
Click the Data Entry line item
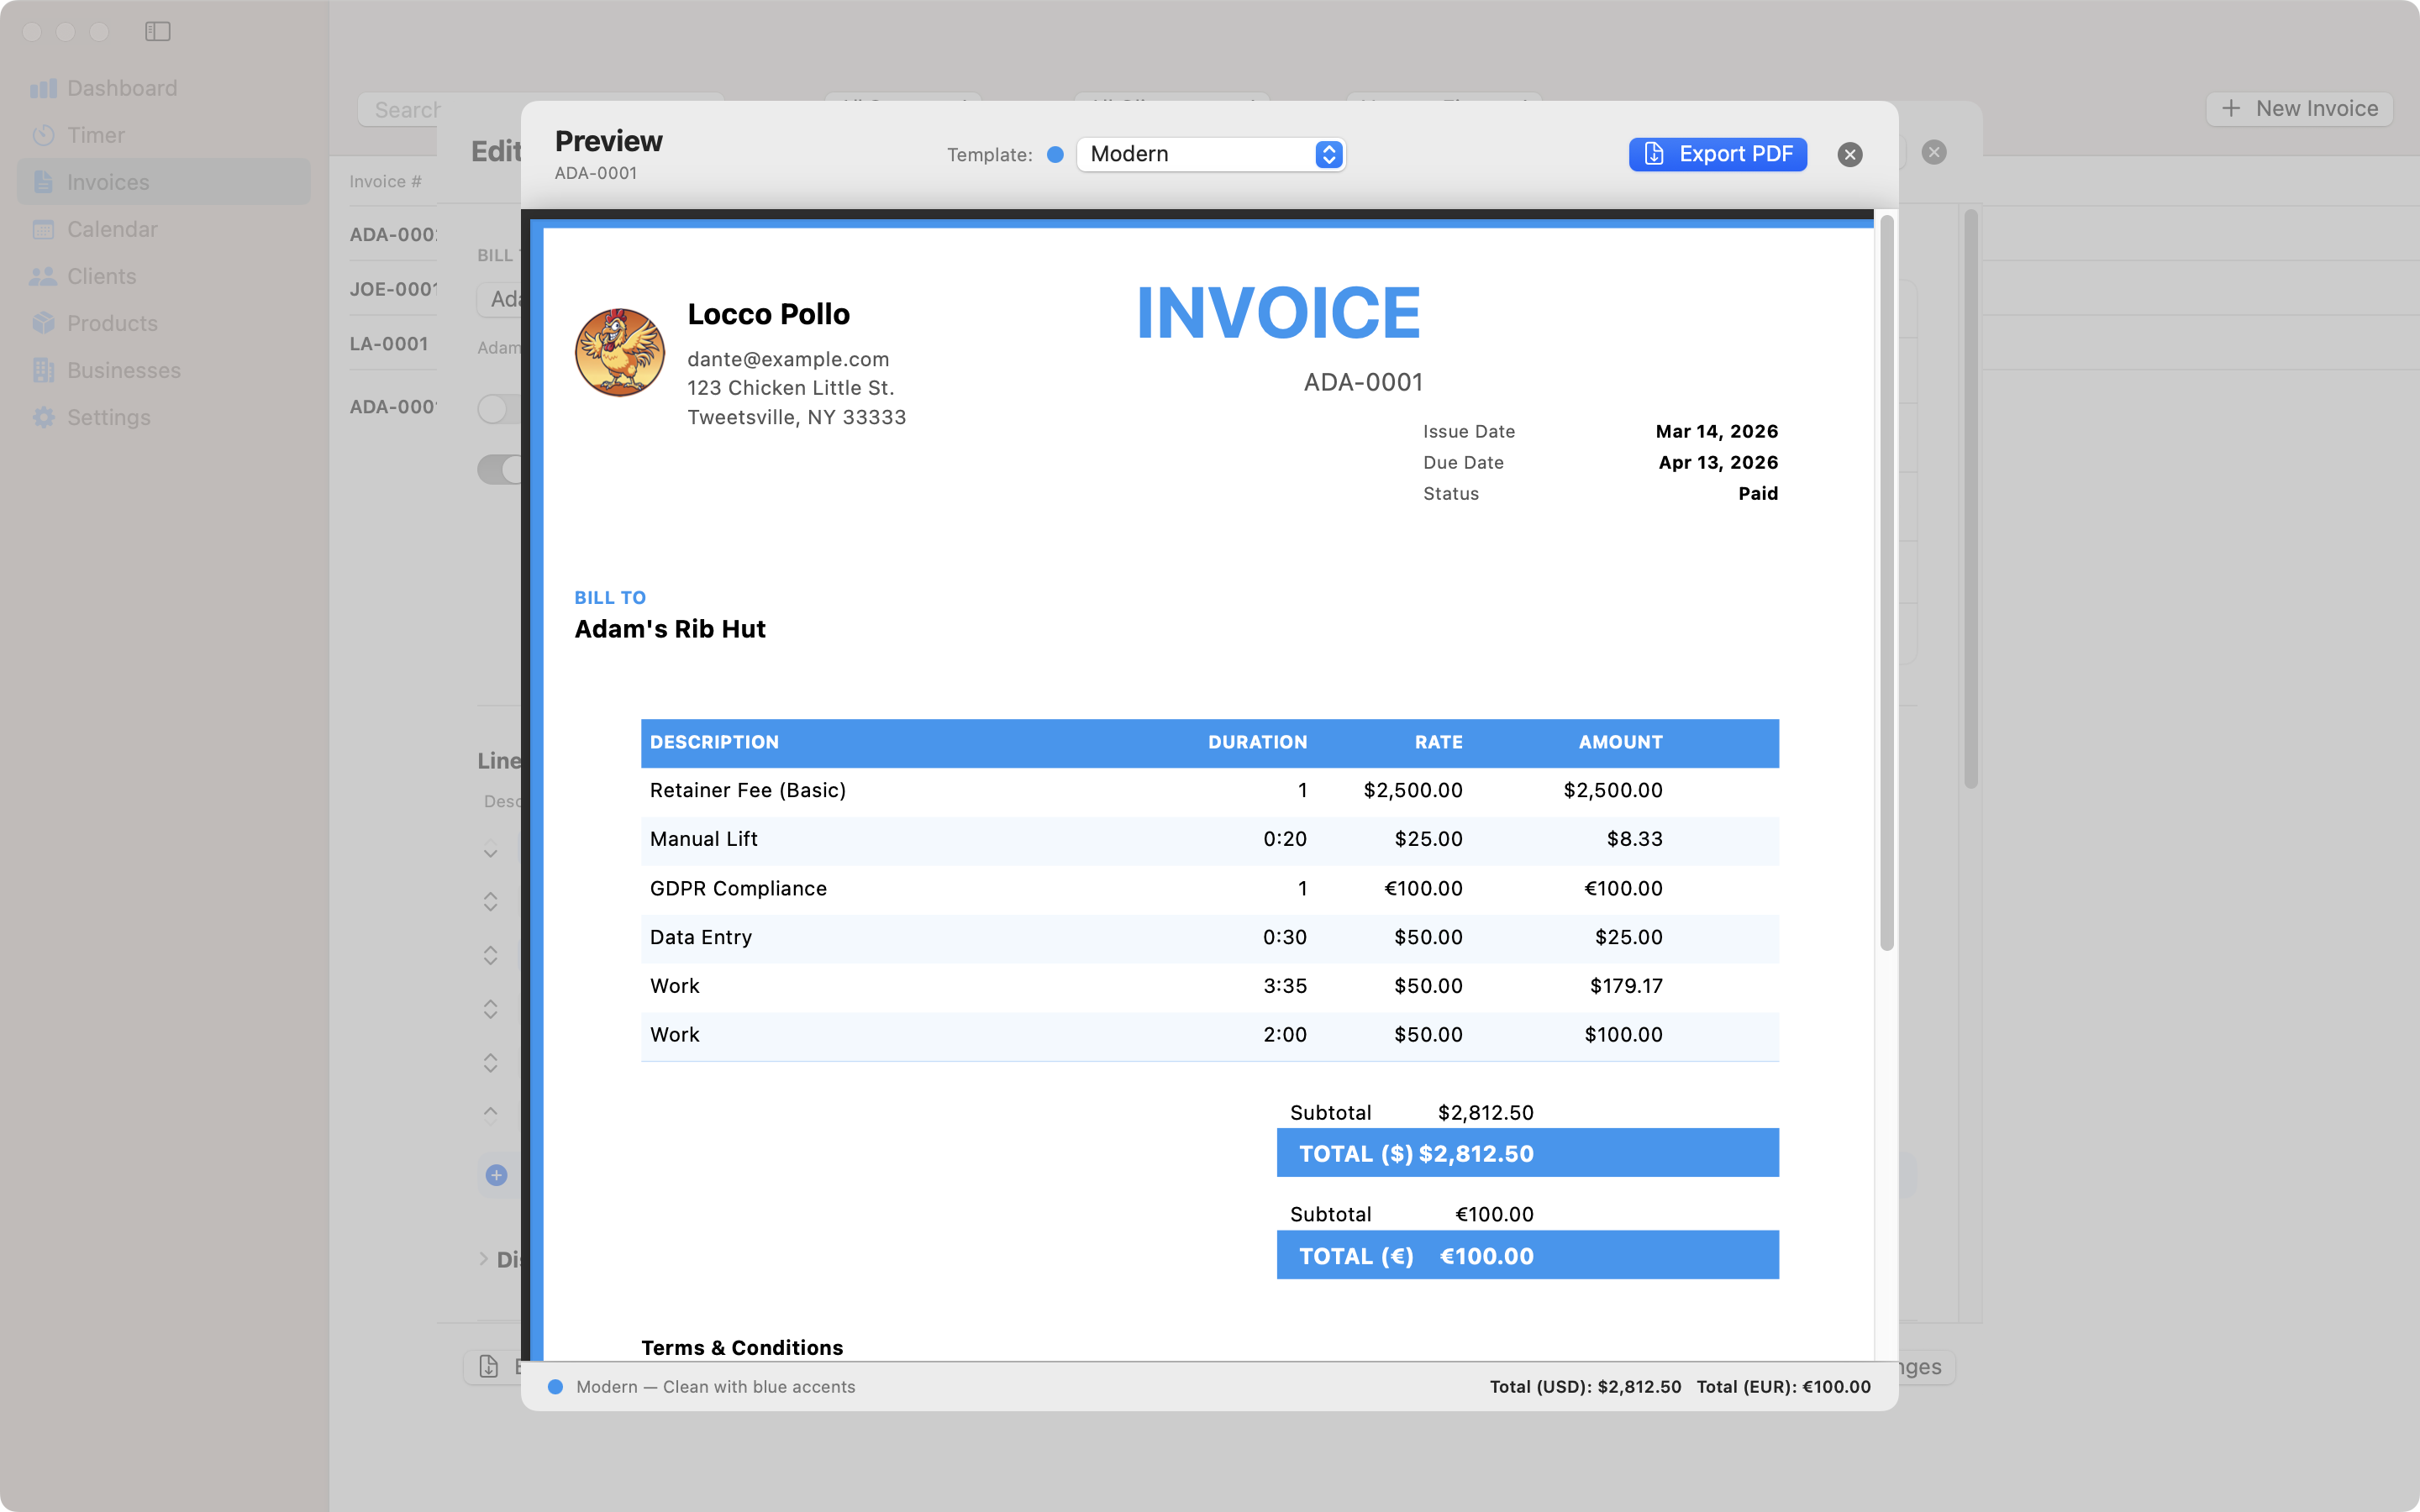(x=1210, y=938)
